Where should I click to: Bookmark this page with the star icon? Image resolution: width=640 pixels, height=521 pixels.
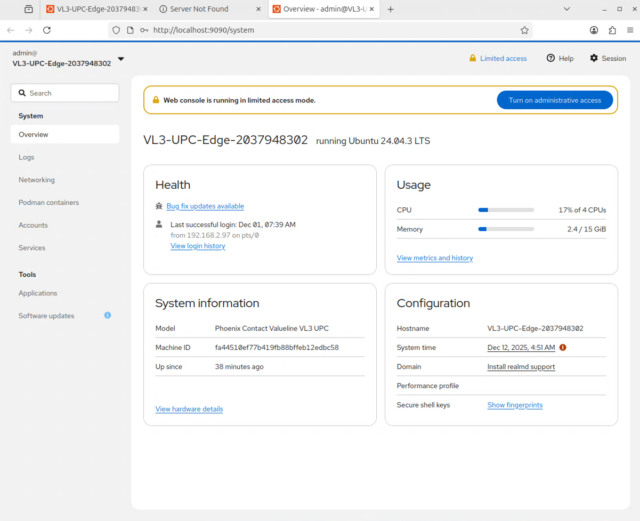click(x=525, y=30)
